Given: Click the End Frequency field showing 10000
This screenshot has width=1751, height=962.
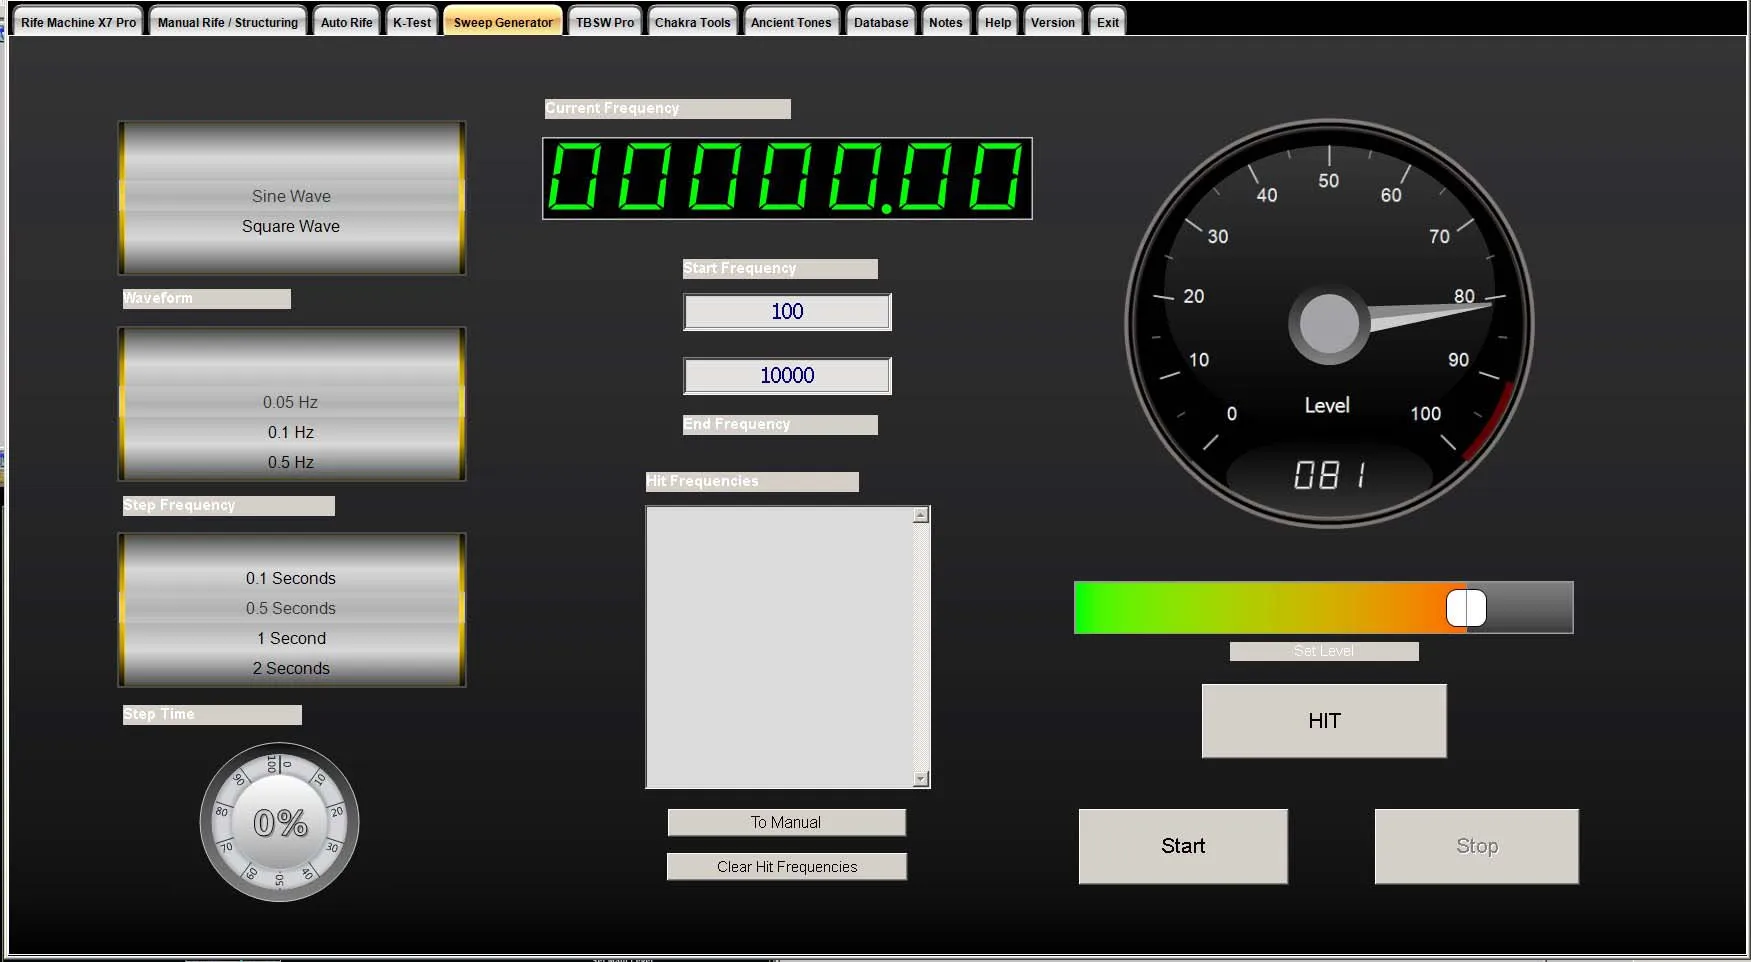Looking at the screenshot, I should pyautogui.click(x=787, y=376).
